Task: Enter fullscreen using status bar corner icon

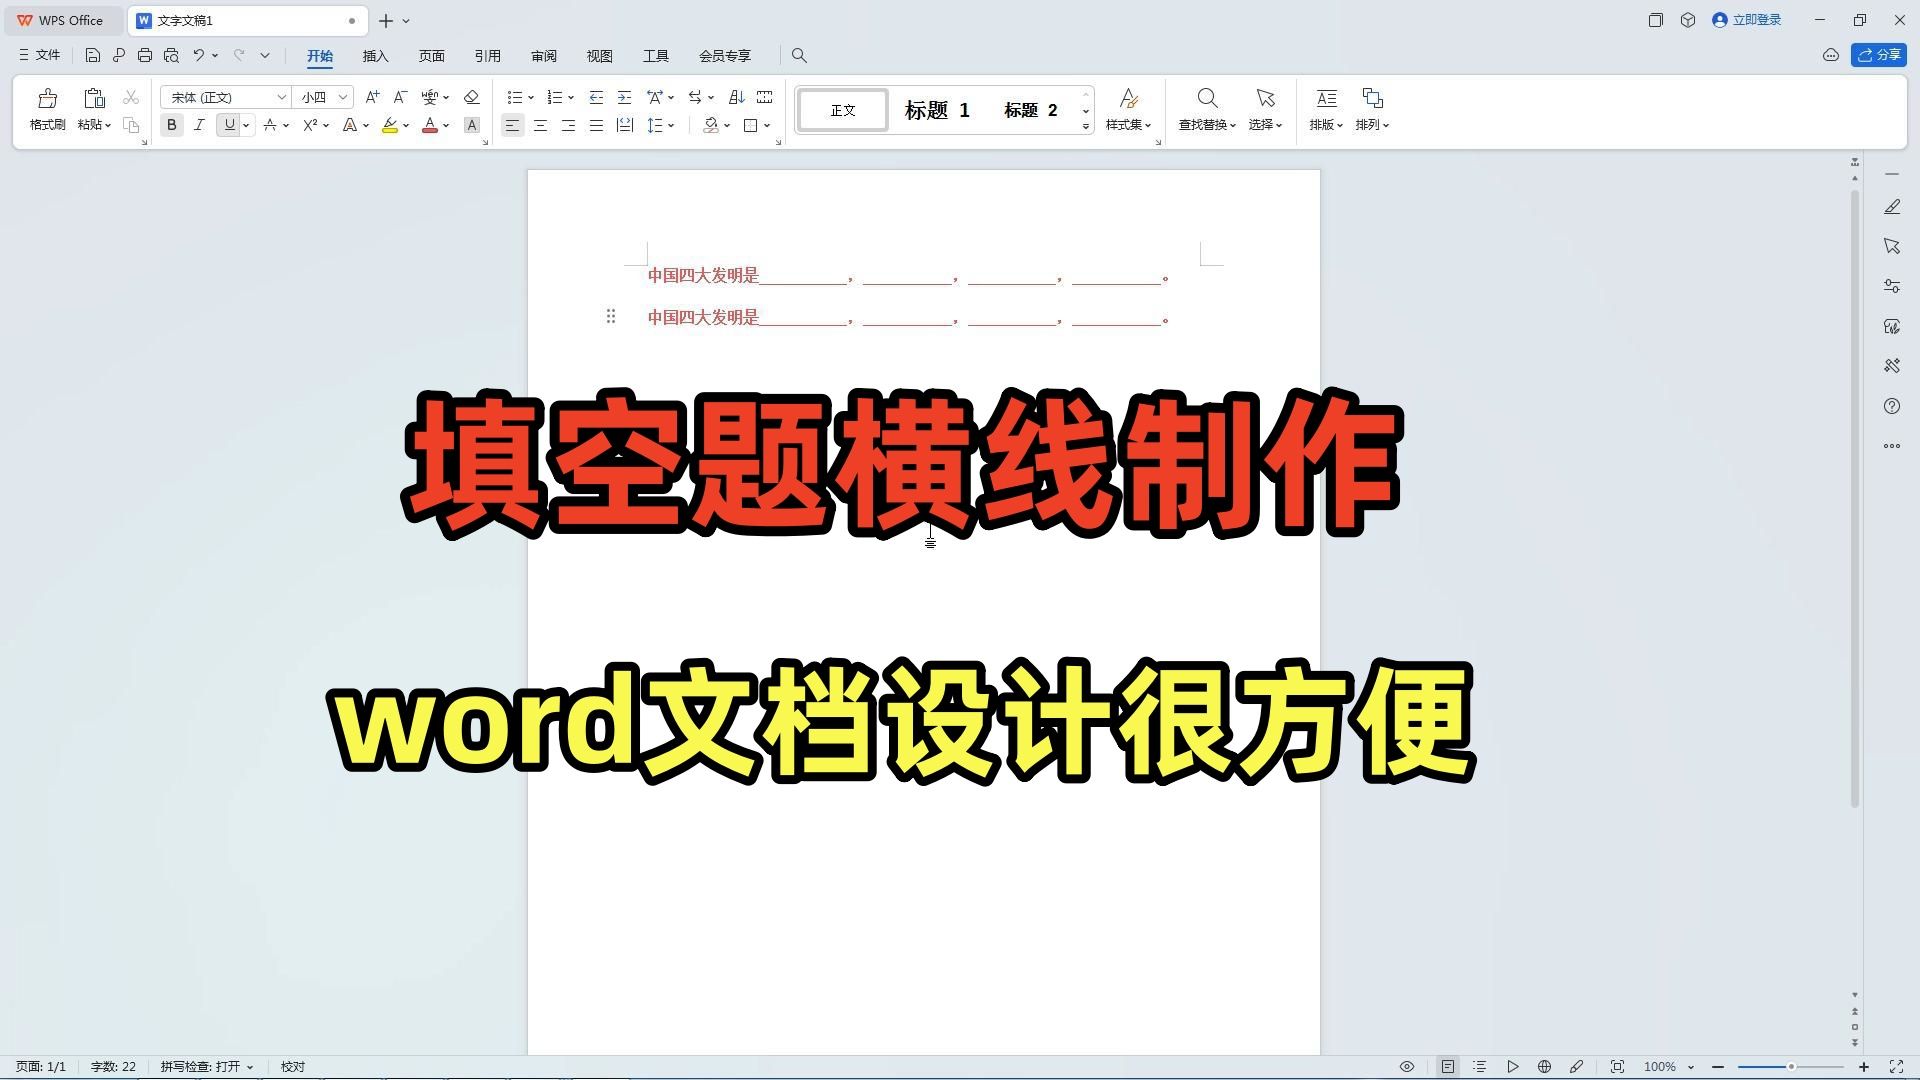Action: pos(1896,1067)
